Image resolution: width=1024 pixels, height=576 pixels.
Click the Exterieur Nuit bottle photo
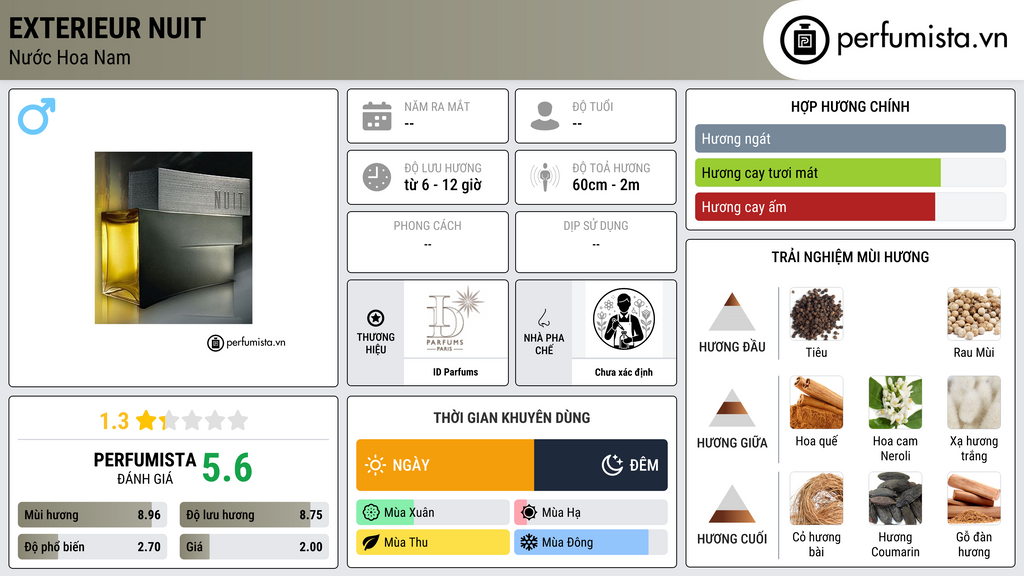click(x=174, y=238)
